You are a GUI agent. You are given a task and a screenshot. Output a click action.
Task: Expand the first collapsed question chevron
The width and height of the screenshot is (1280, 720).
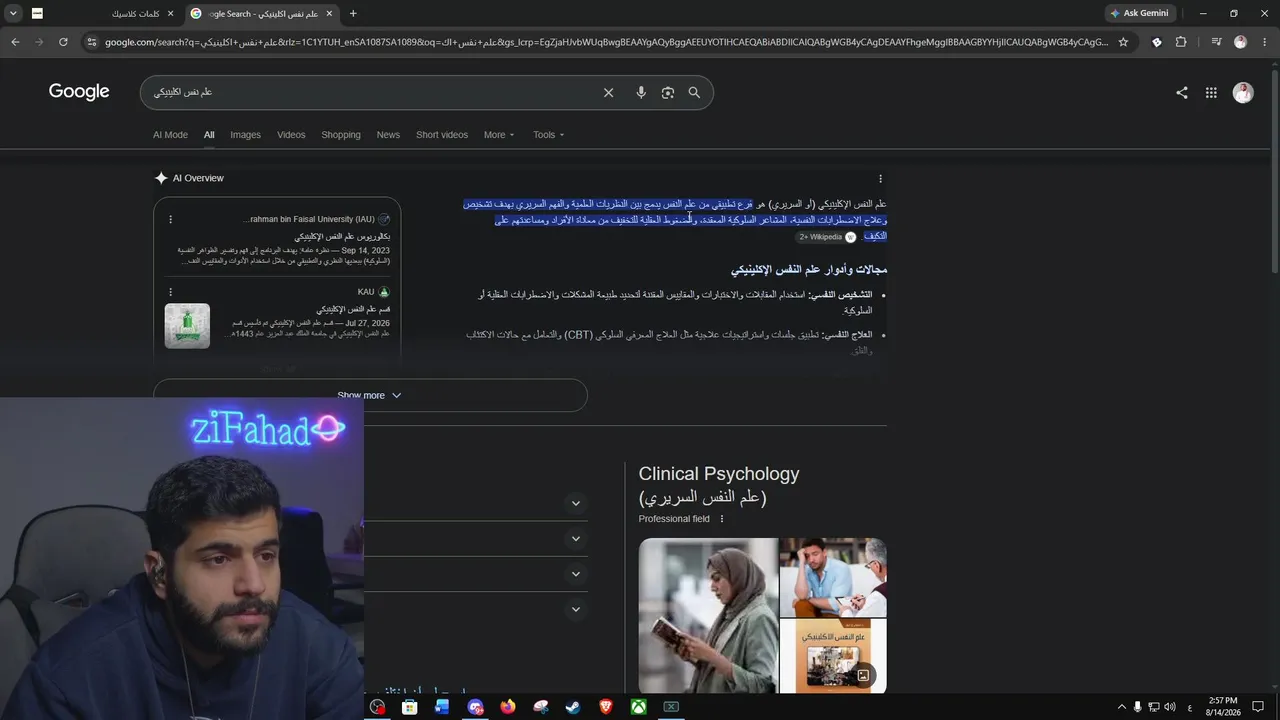[x=575, y=503]
